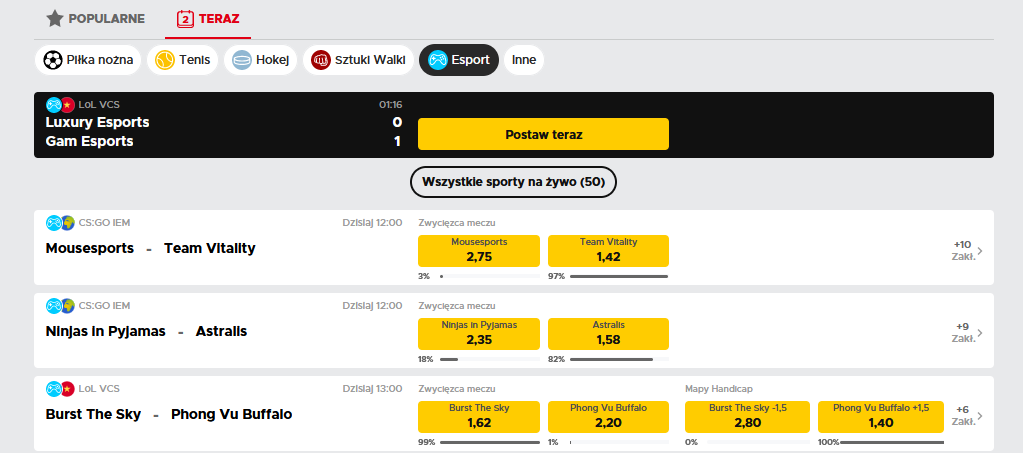Expand +6 bets for Burst The Sky match
The height and width of the screenshot is (453, 1023).
pos(967,415)
